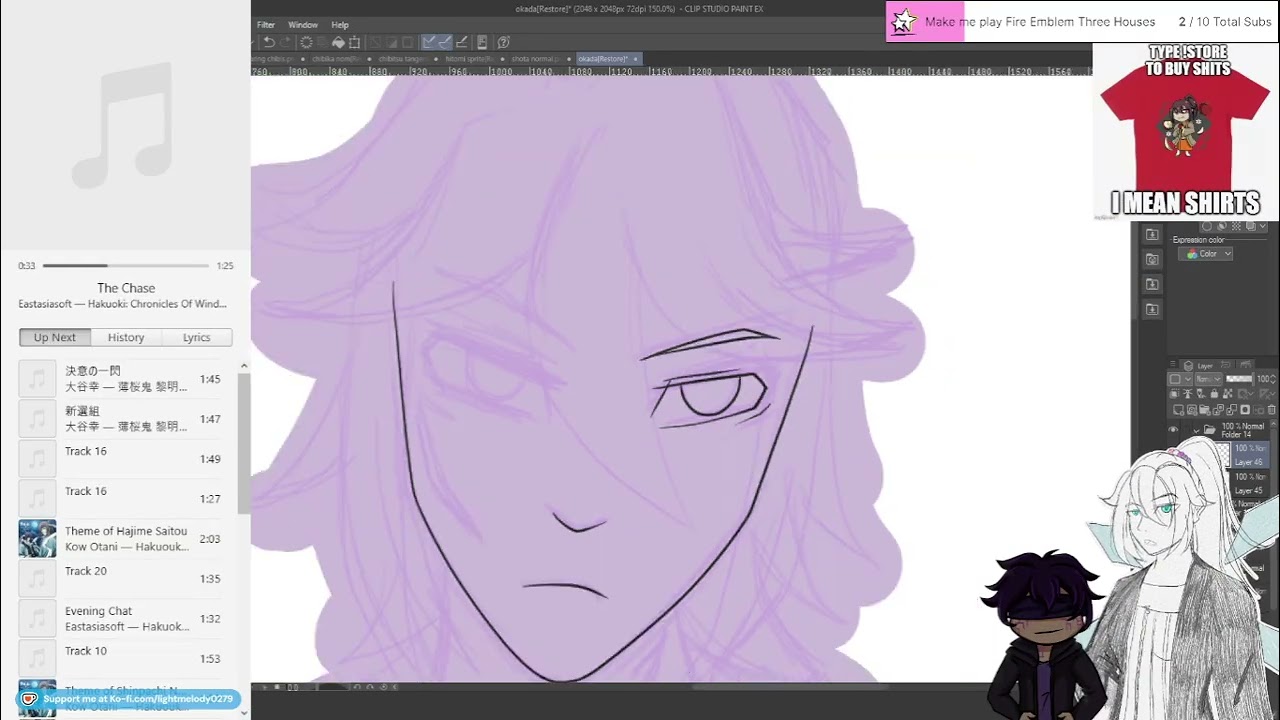
Task: Switch to History tab in music player
Action: [126, 337]
